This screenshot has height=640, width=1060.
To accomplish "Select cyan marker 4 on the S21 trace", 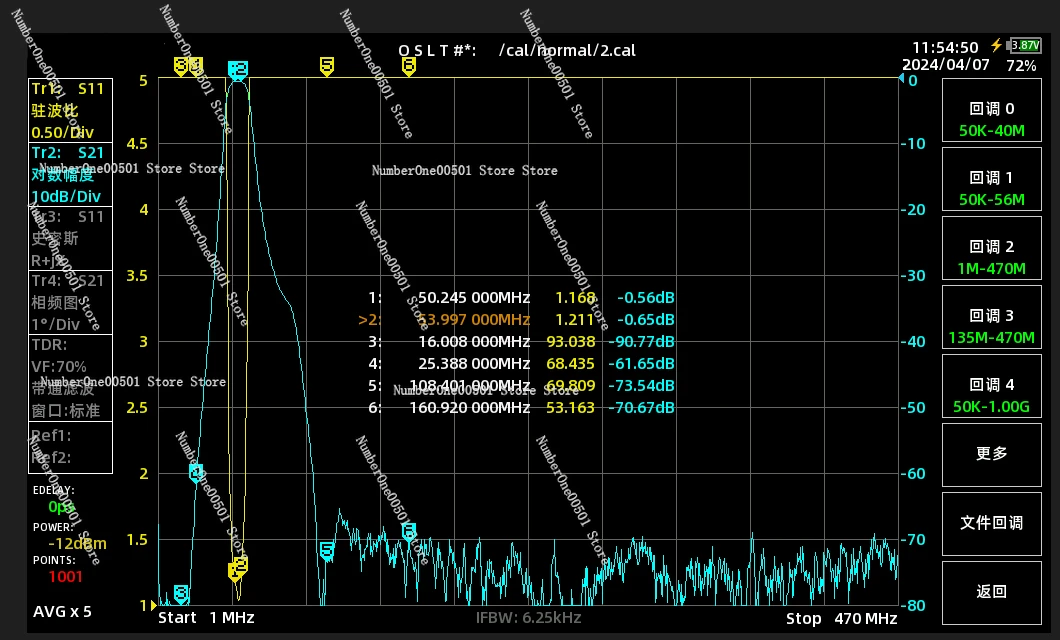I will tap(196, 472).
